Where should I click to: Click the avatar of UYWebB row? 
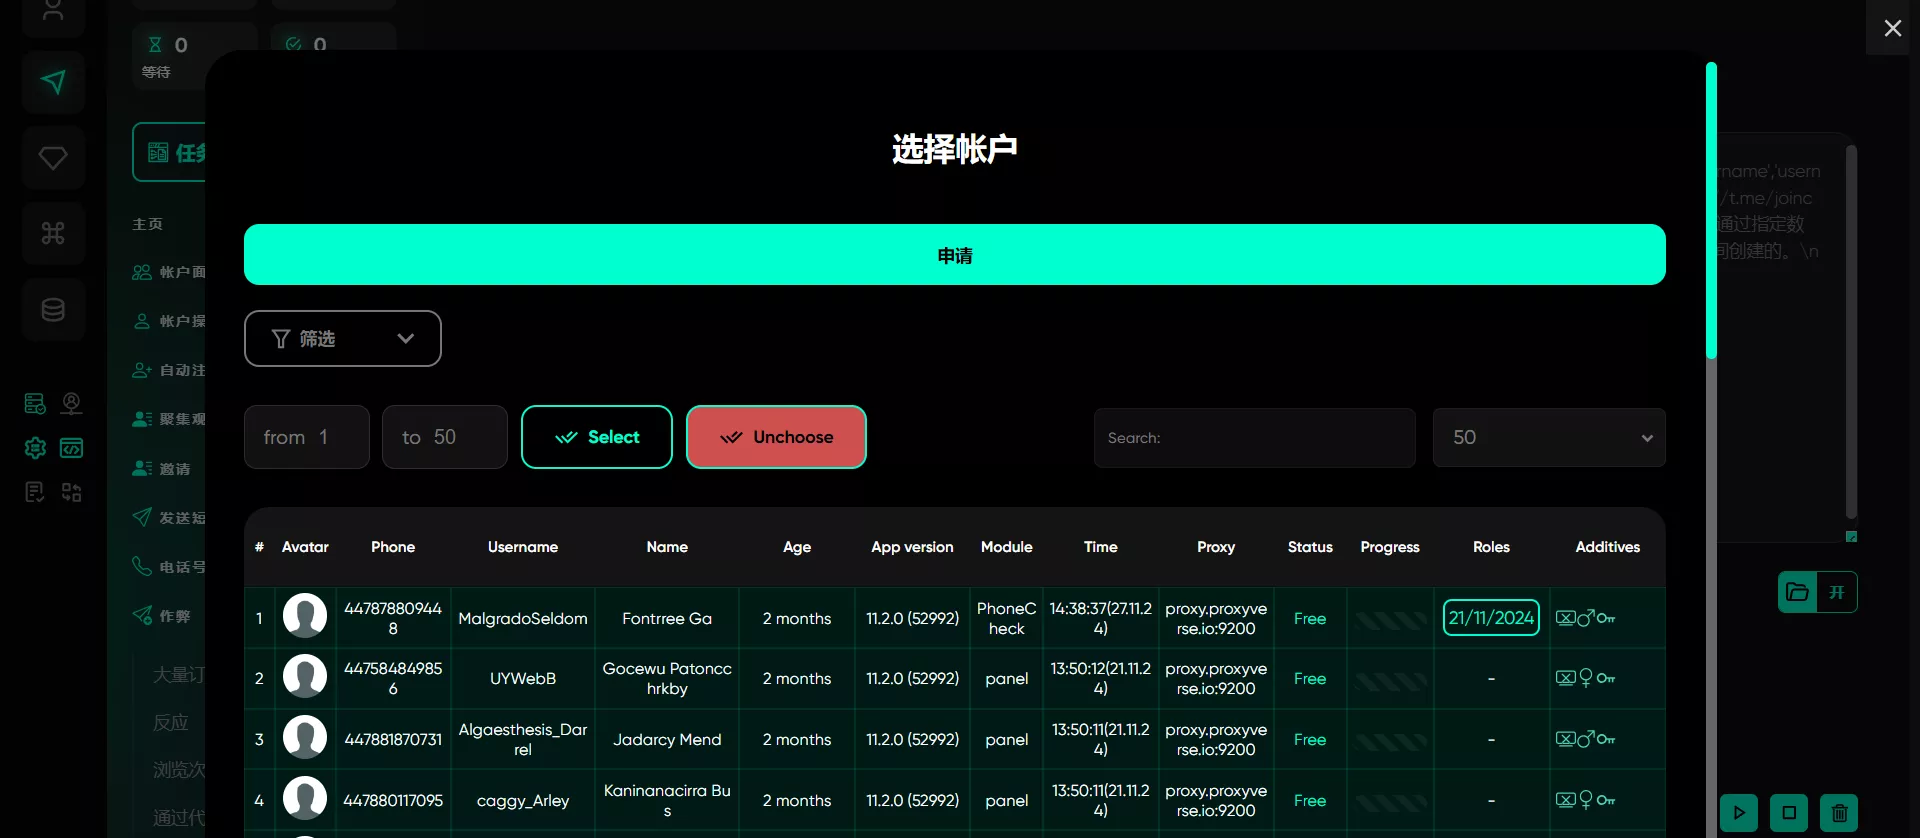coord(305,677)
